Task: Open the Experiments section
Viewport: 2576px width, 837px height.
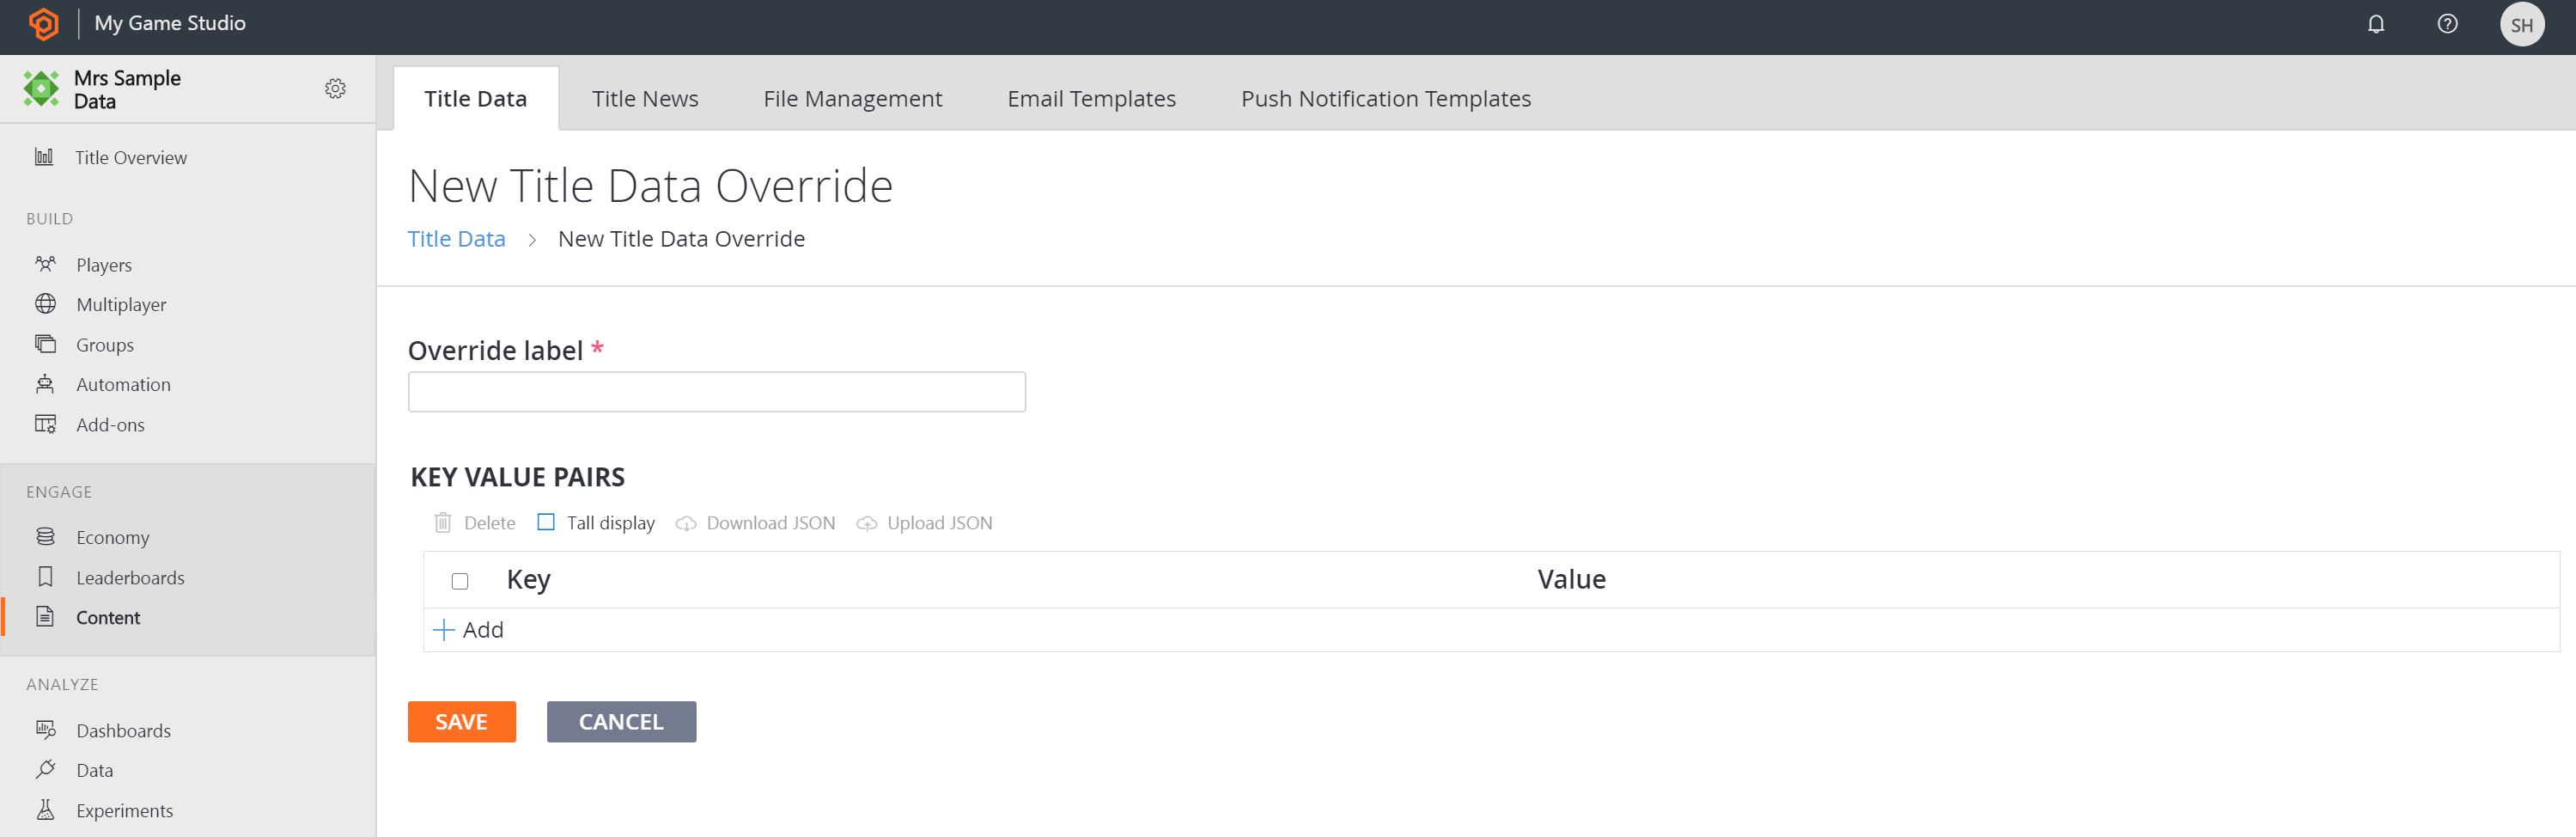Action: (x=124, y=810)
